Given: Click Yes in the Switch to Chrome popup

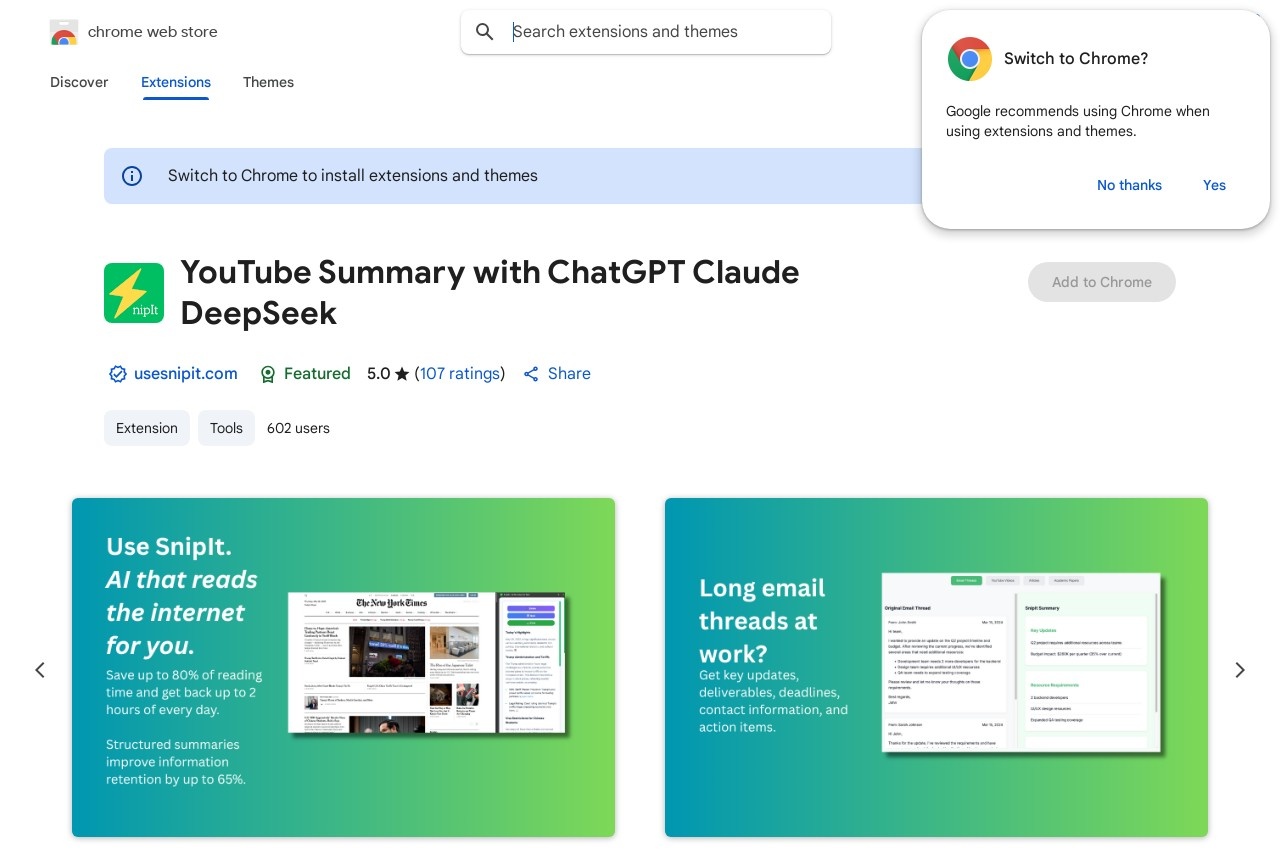Looking at the screenshot, I should 1214,185.
